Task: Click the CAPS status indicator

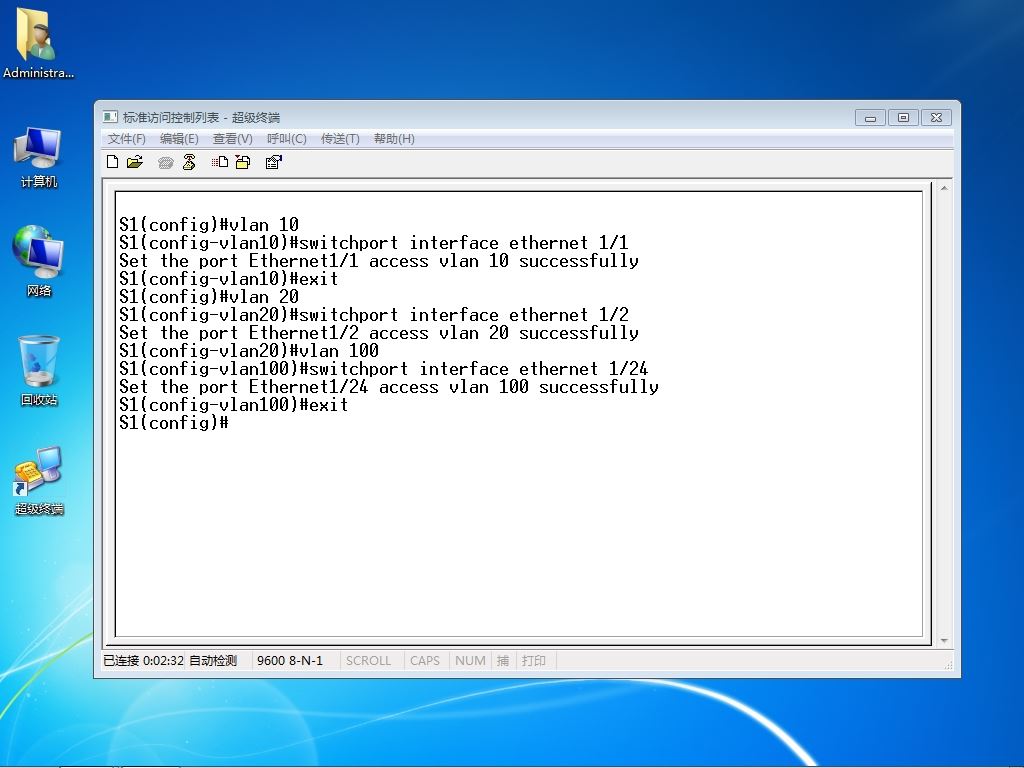Action: coord(424,660)
